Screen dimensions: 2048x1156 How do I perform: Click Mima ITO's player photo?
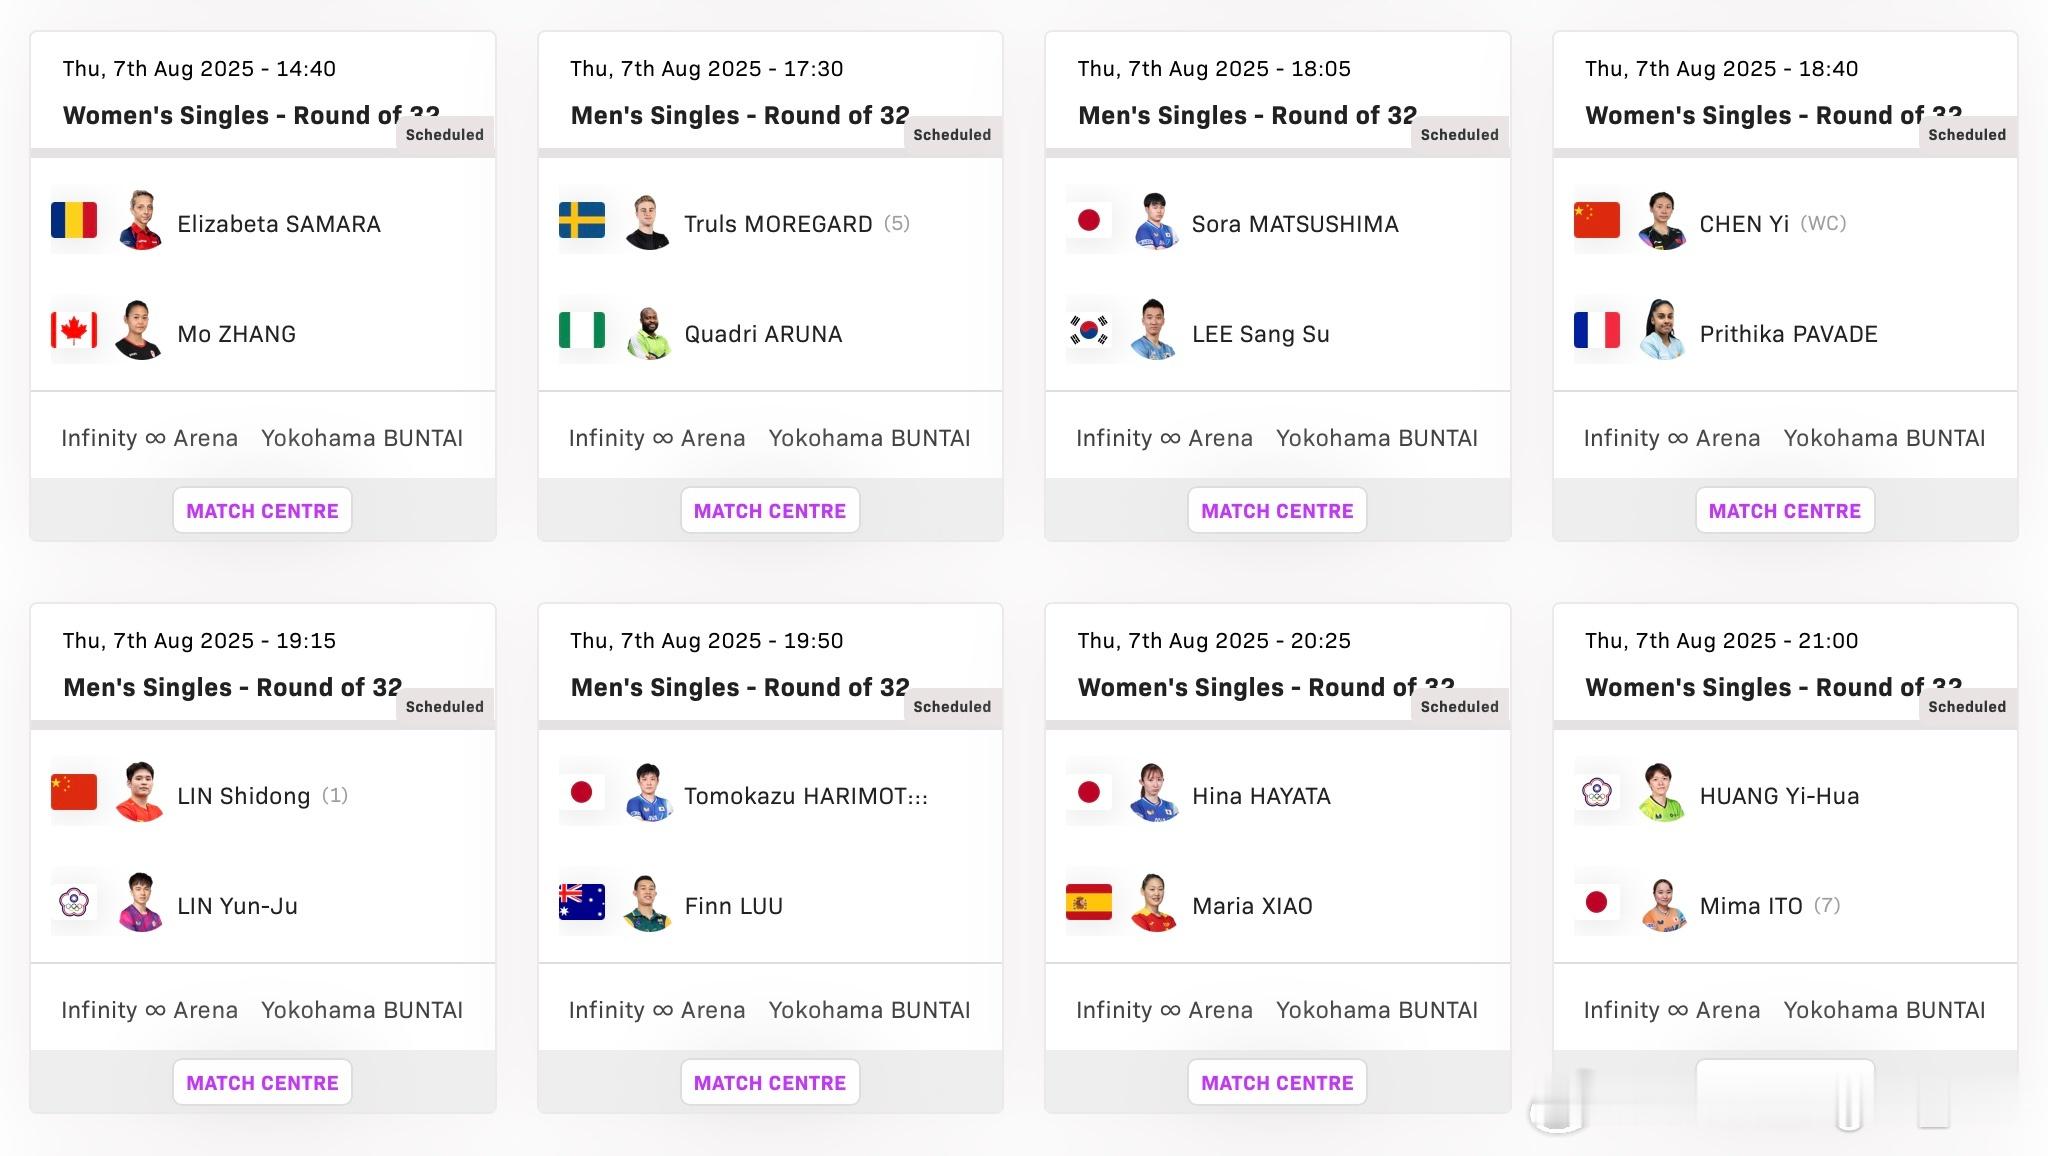(x=1663, y=904)
